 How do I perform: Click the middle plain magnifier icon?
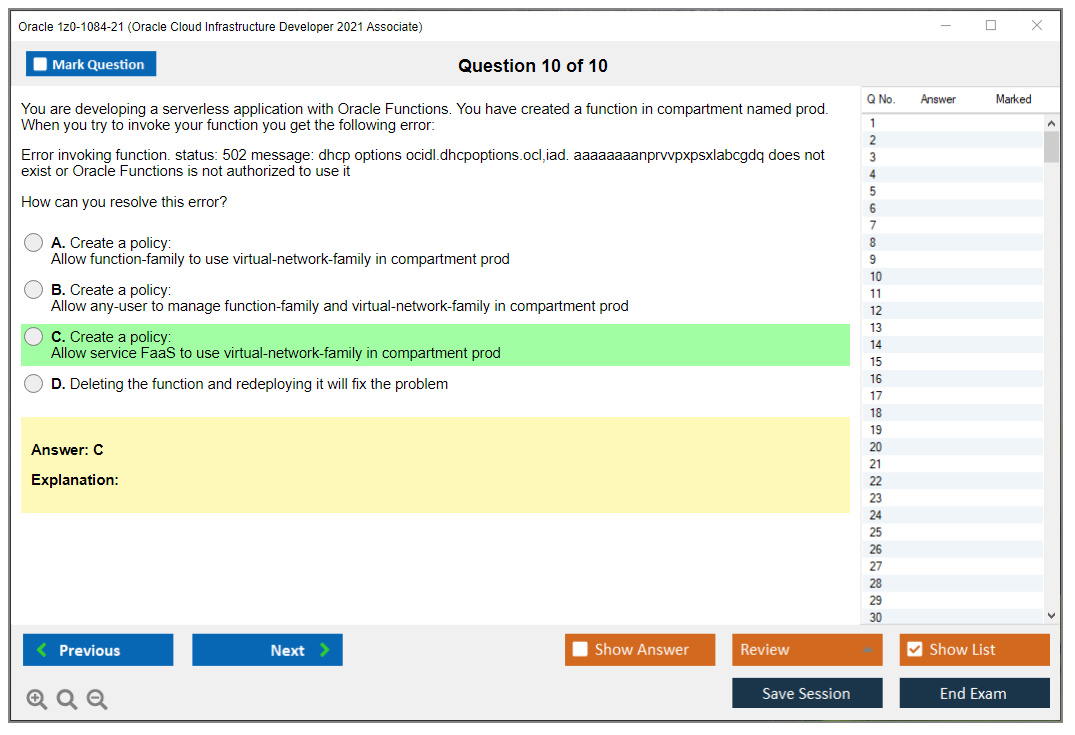tap(66, 699)
